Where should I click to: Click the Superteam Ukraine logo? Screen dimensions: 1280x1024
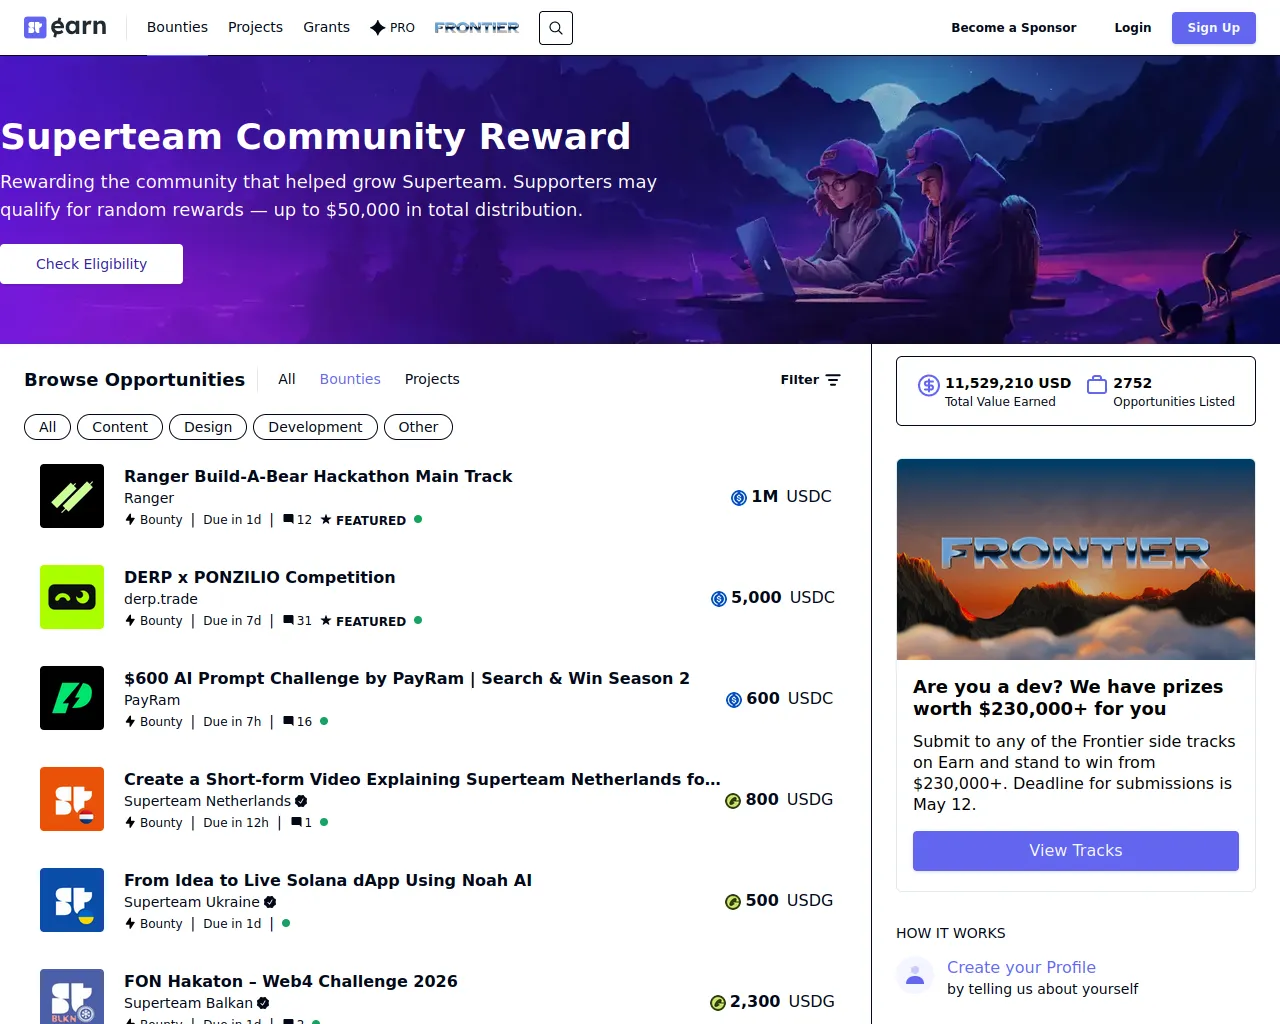pos(72,900)
